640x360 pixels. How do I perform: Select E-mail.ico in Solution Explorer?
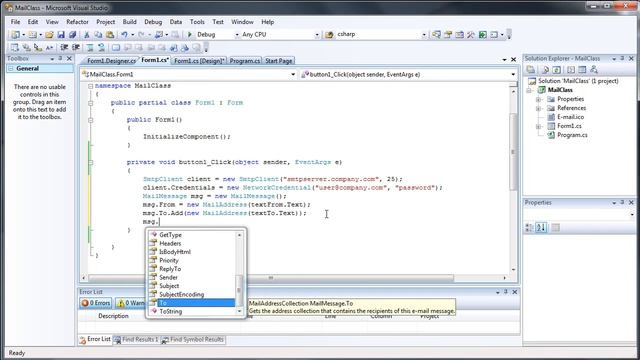pyautogui.click(x=570, y=117)
